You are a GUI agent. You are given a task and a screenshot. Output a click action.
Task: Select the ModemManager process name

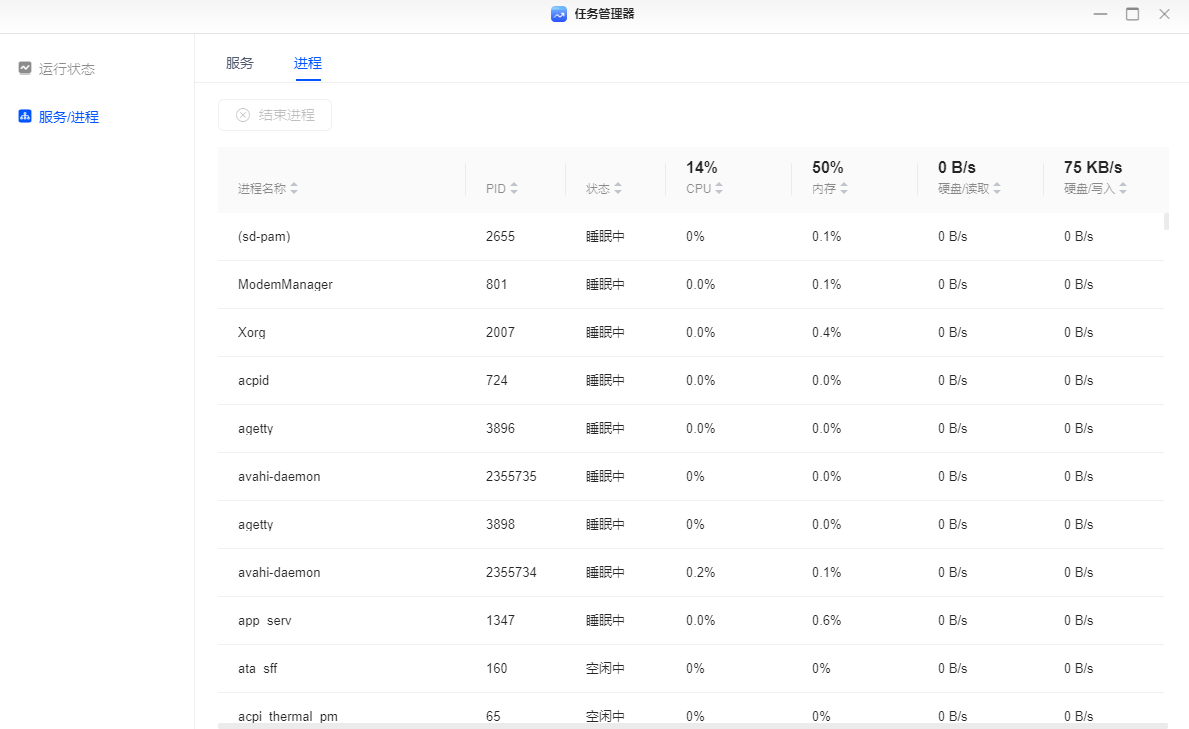click(x=285, y=284)
